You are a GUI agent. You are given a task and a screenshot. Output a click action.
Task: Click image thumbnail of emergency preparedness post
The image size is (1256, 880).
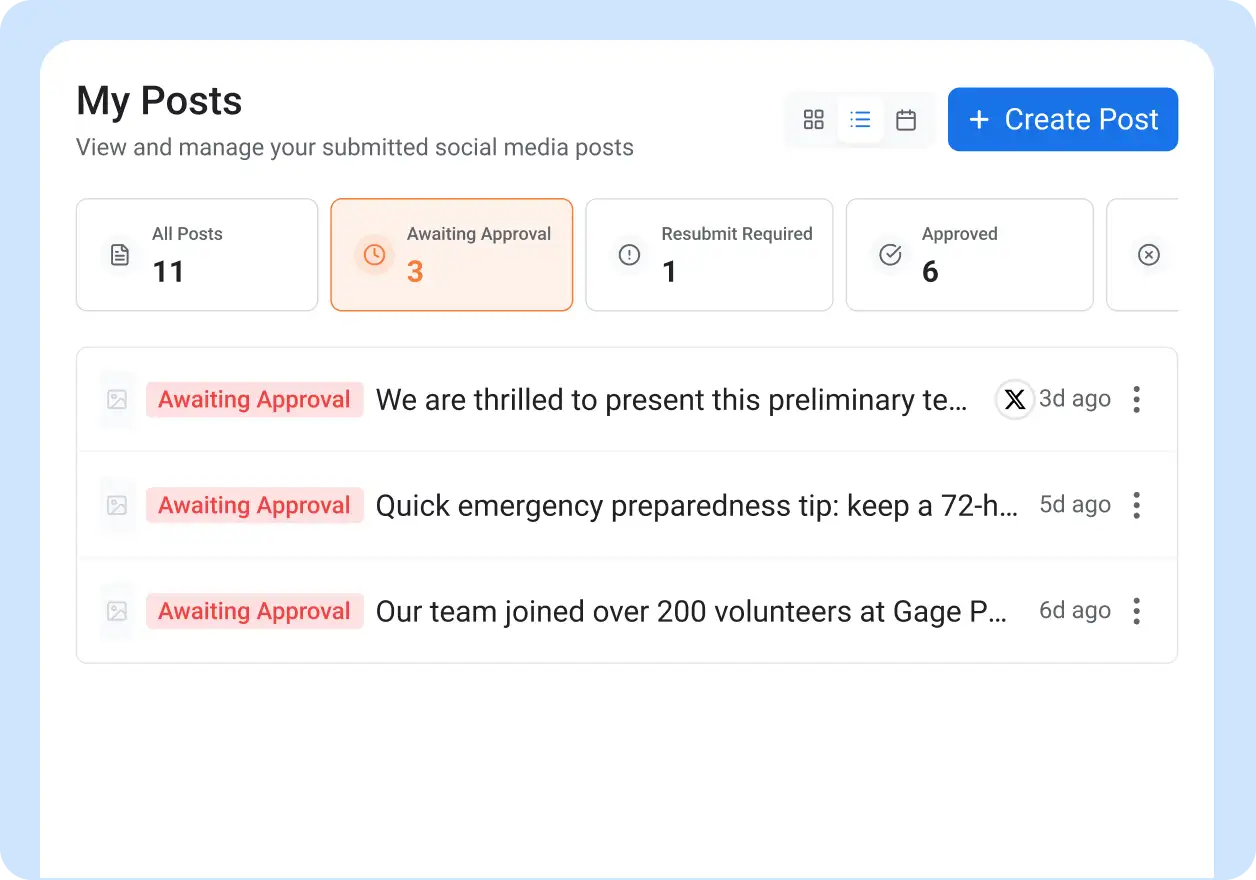coord(117,505)
